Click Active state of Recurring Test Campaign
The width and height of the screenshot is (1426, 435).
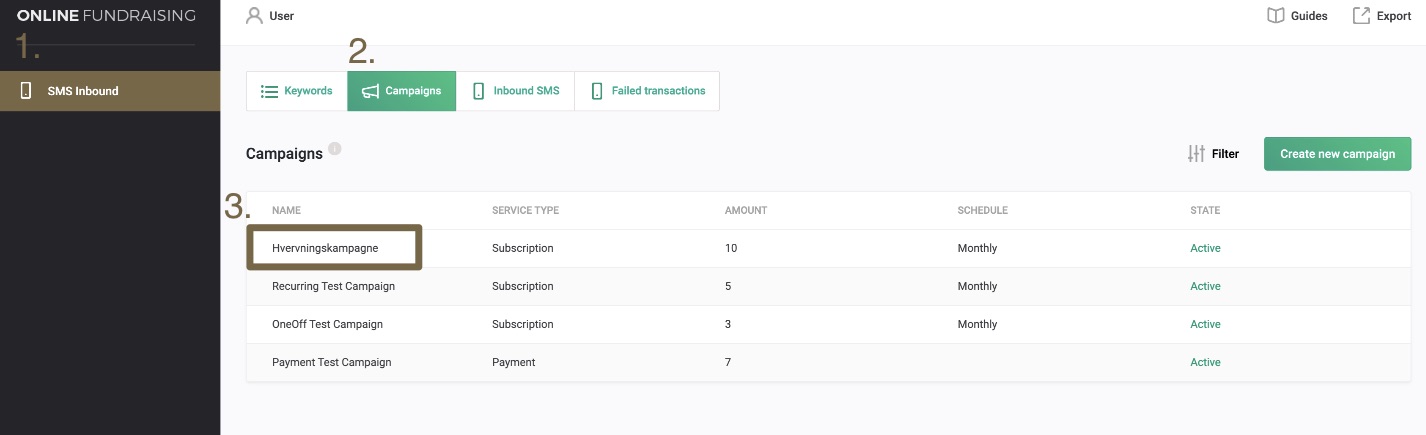(1205, 286)
